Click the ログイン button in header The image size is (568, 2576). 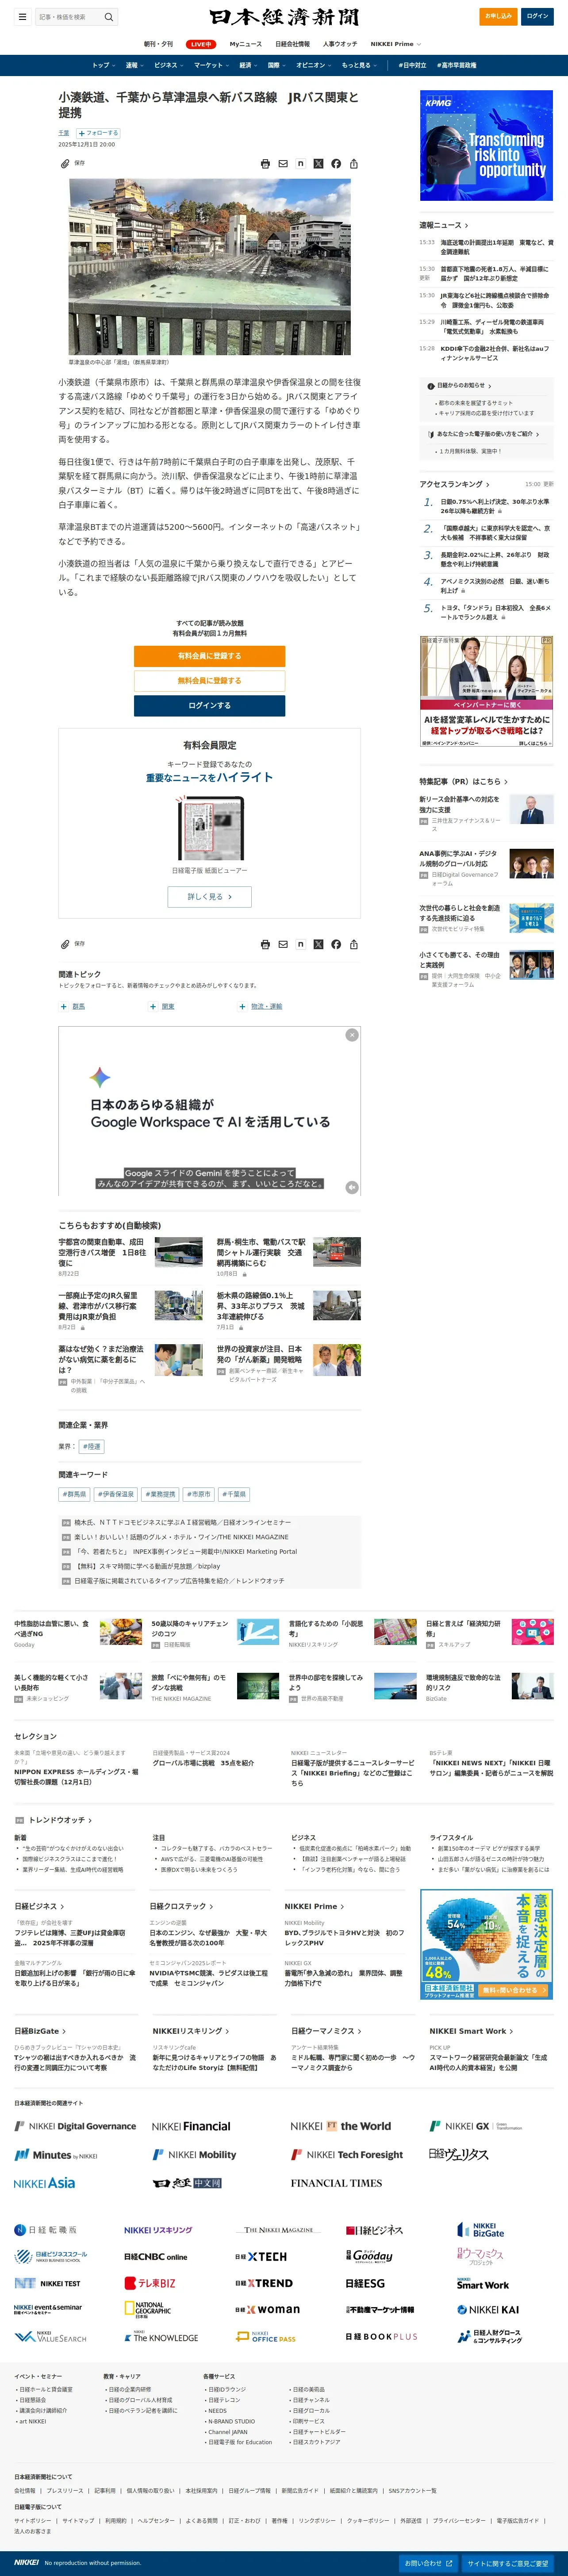pyautogui.click(x=537, y=16)
